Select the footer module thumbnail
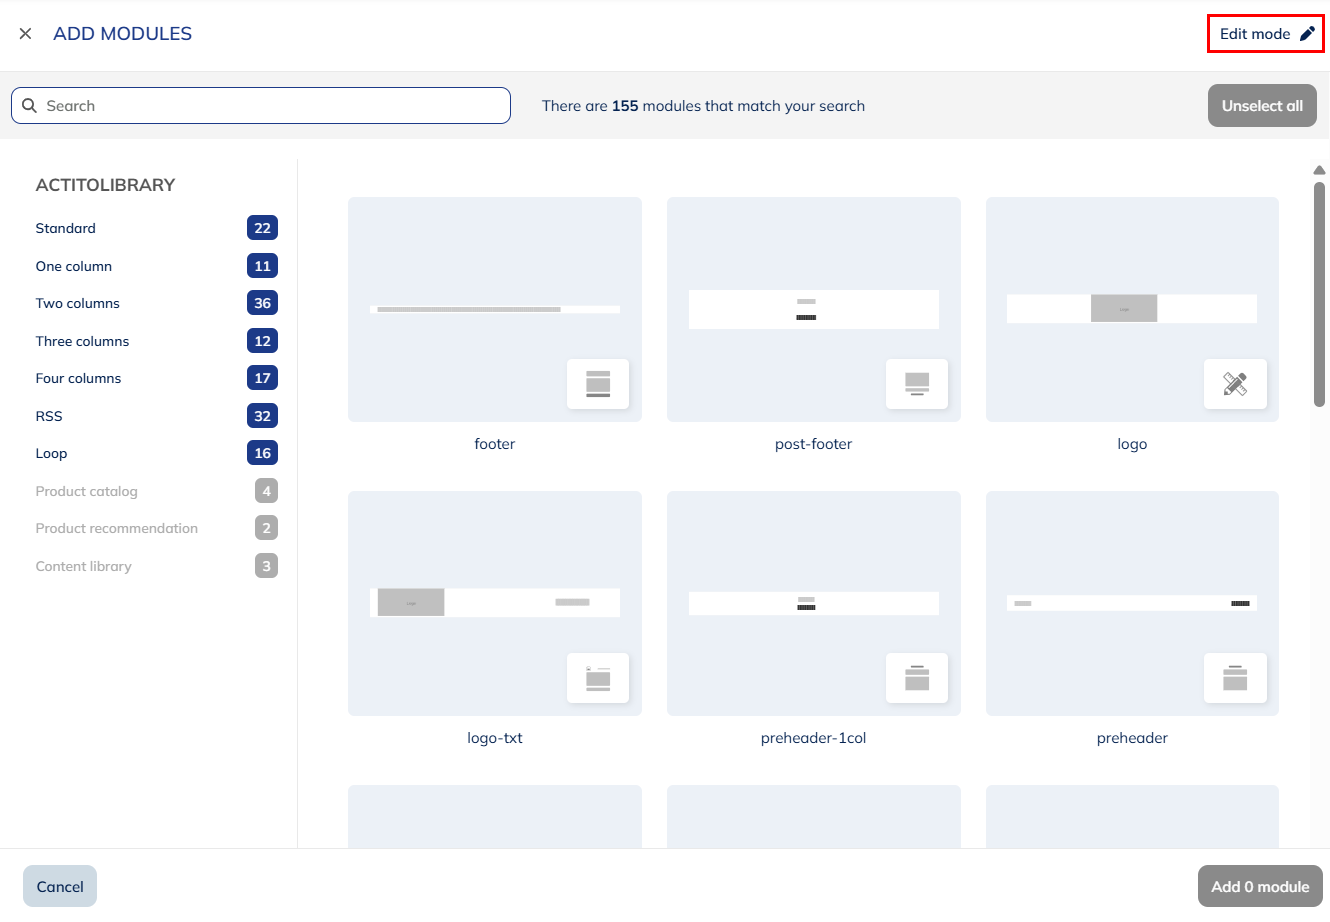The height and width of the screenshot is (922, 1330). (x=495, y=309)
